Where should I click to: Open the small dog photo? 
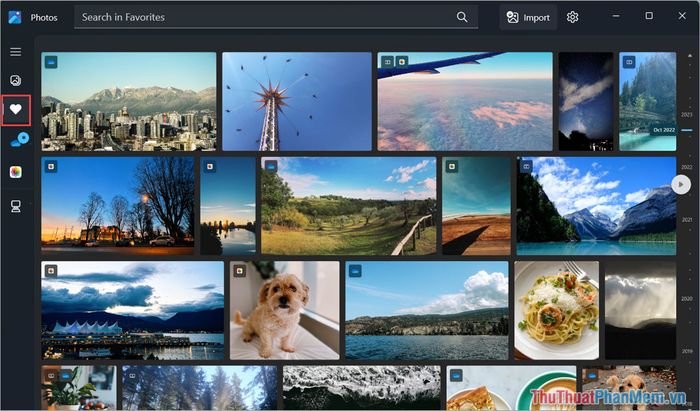[x=284, y=310]
